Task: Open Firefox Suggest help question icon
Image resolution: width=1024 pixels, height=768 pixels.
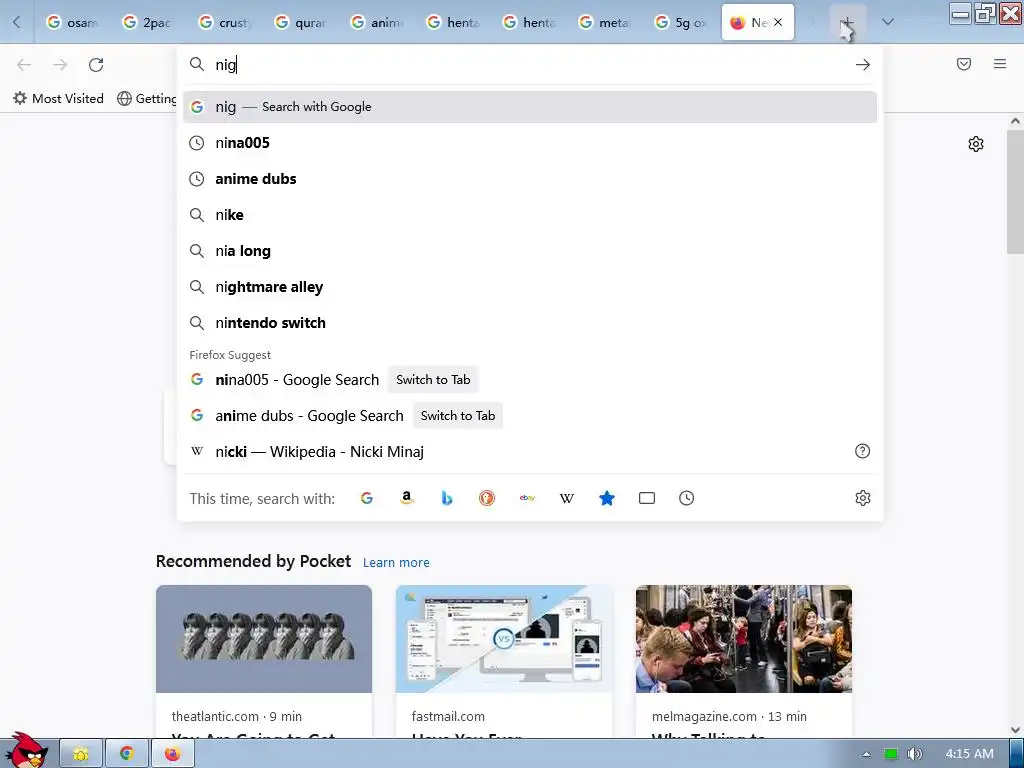Action: click(863, 451)
